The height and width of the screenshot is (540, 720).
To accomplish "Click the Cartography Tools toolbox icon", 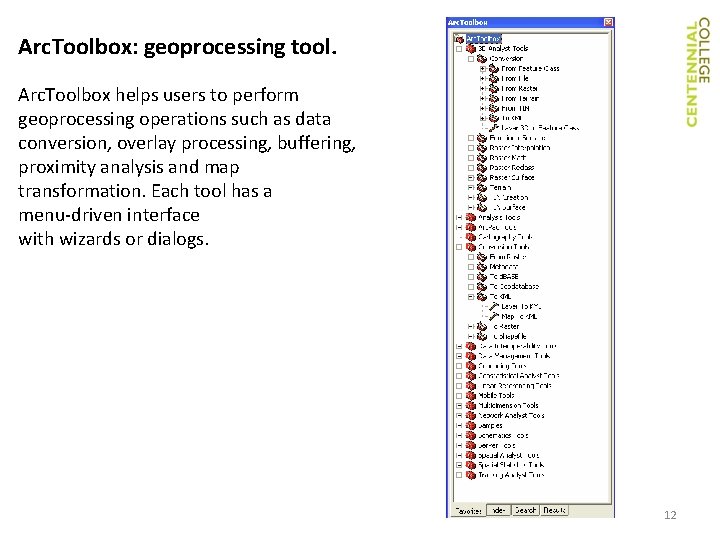I will (x=471, y=237).
